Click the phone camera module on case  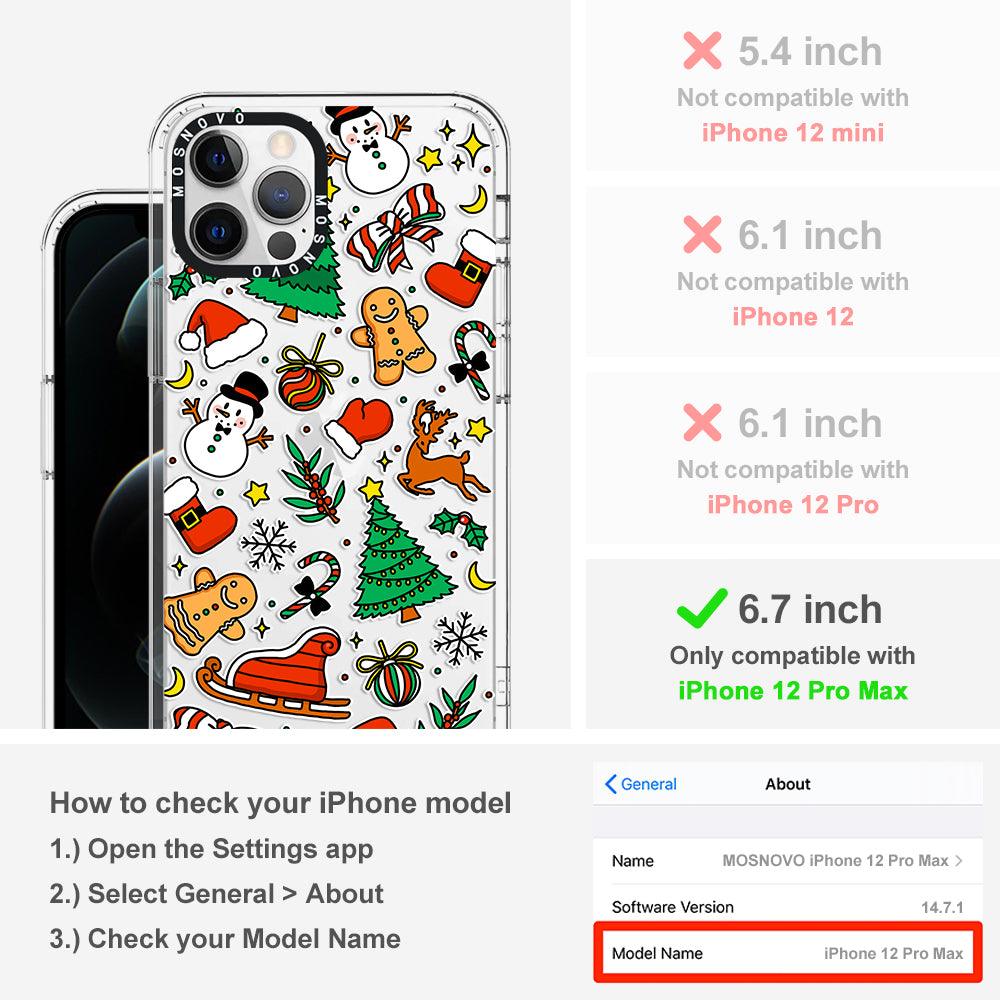point(249,193)
